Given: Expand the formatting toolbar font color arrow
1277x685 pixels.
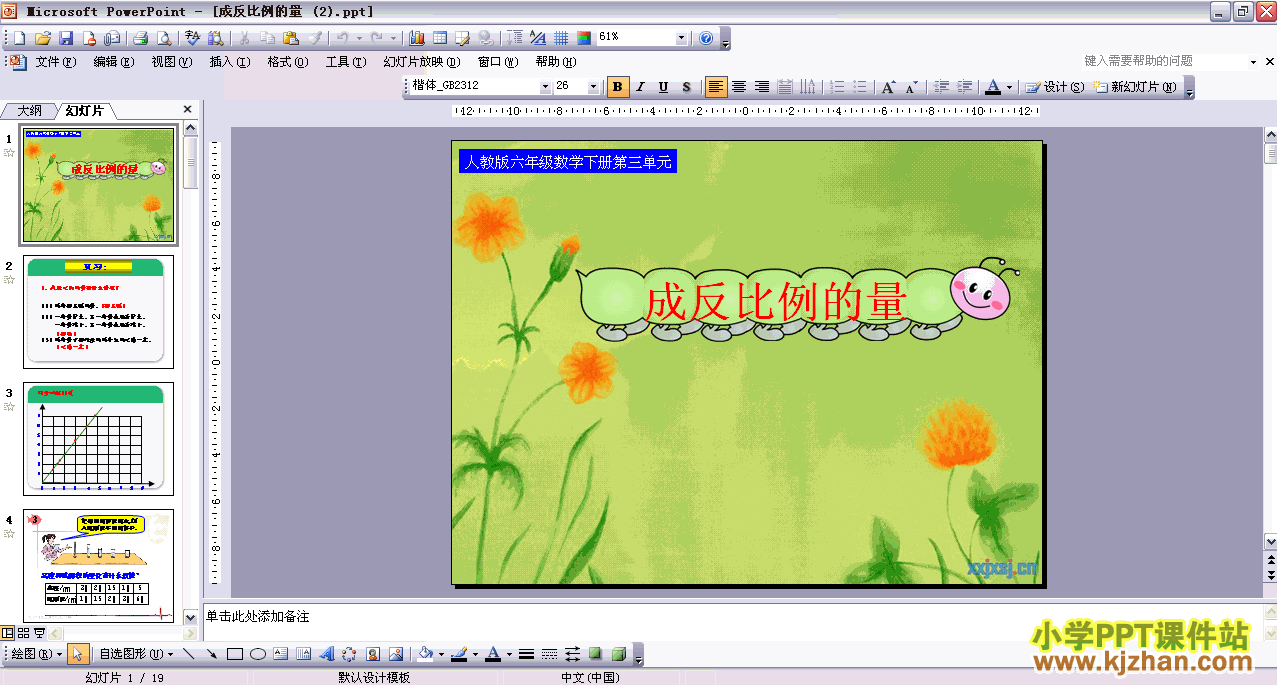Looking at the screenshot, I should point(1009,87).
